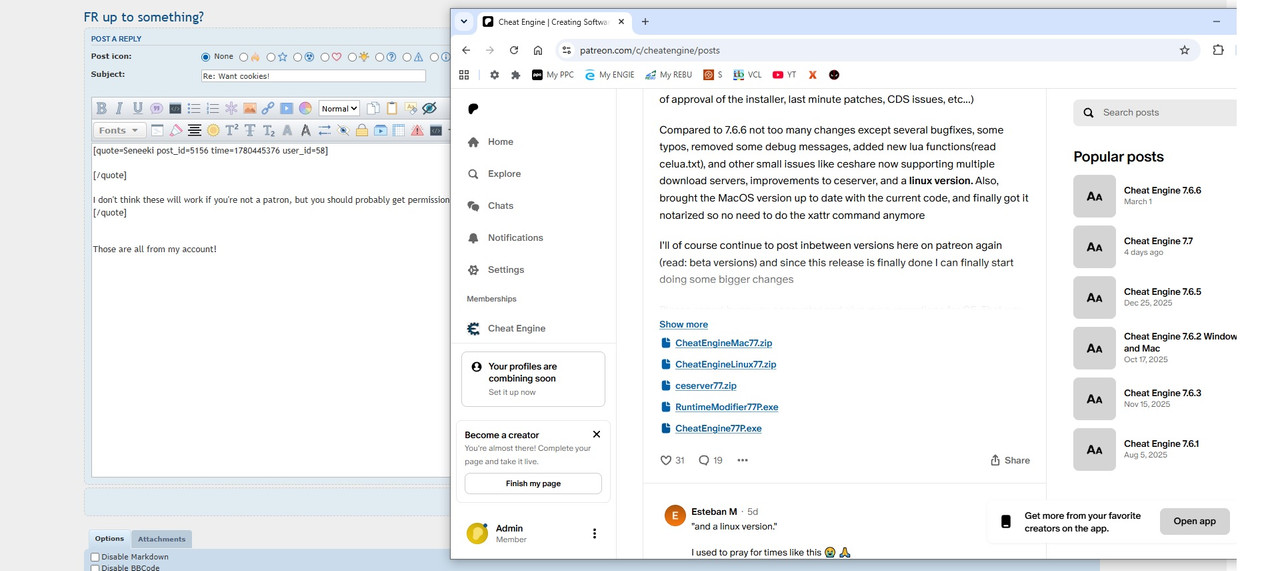Click the clipboard paste icon in the editor

tap(392, 108)
